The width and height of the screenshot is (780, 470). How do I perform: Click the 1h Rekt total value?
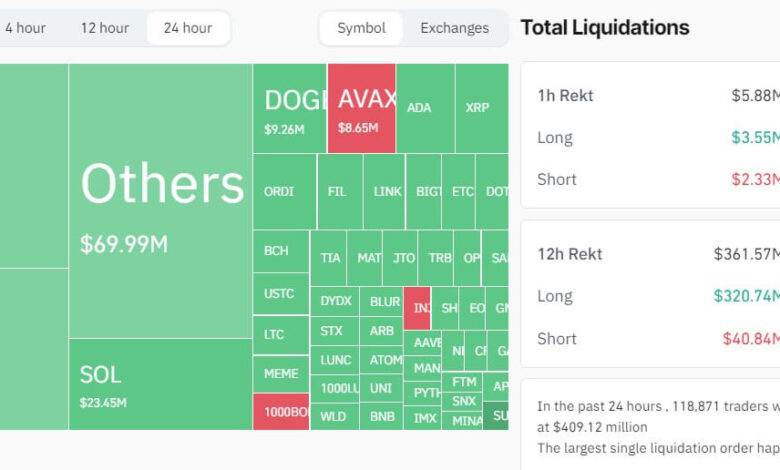click(x=754, y=95)
